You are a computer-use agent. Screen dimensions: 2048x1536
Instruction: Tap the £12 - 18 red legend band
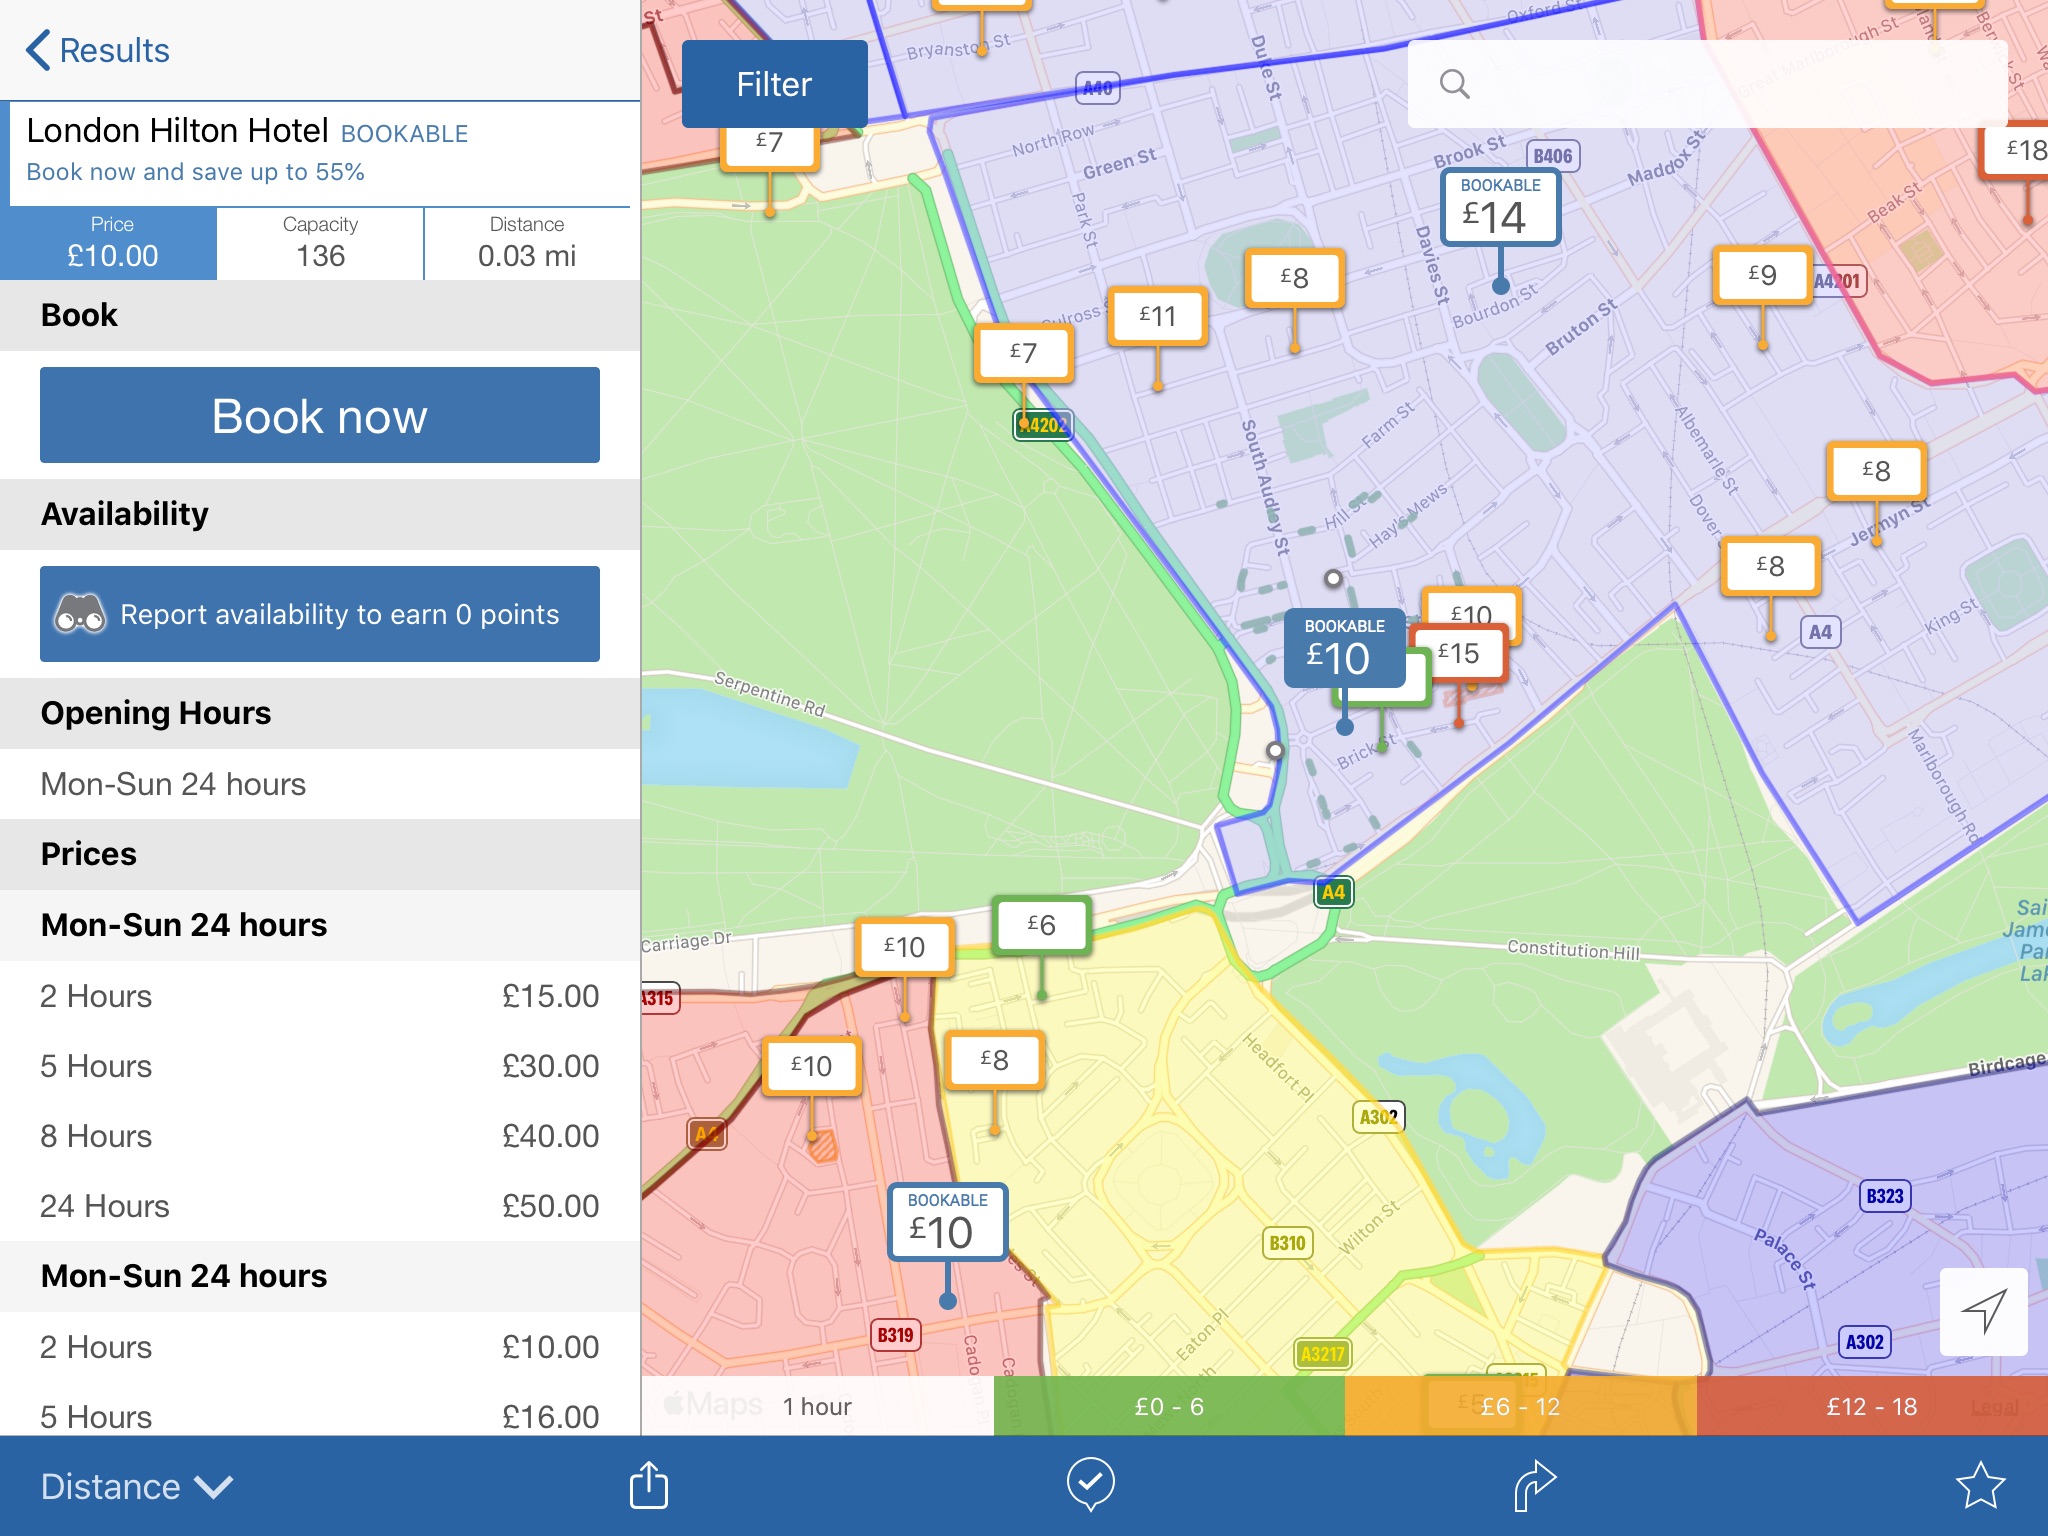pos(1871,1406)
